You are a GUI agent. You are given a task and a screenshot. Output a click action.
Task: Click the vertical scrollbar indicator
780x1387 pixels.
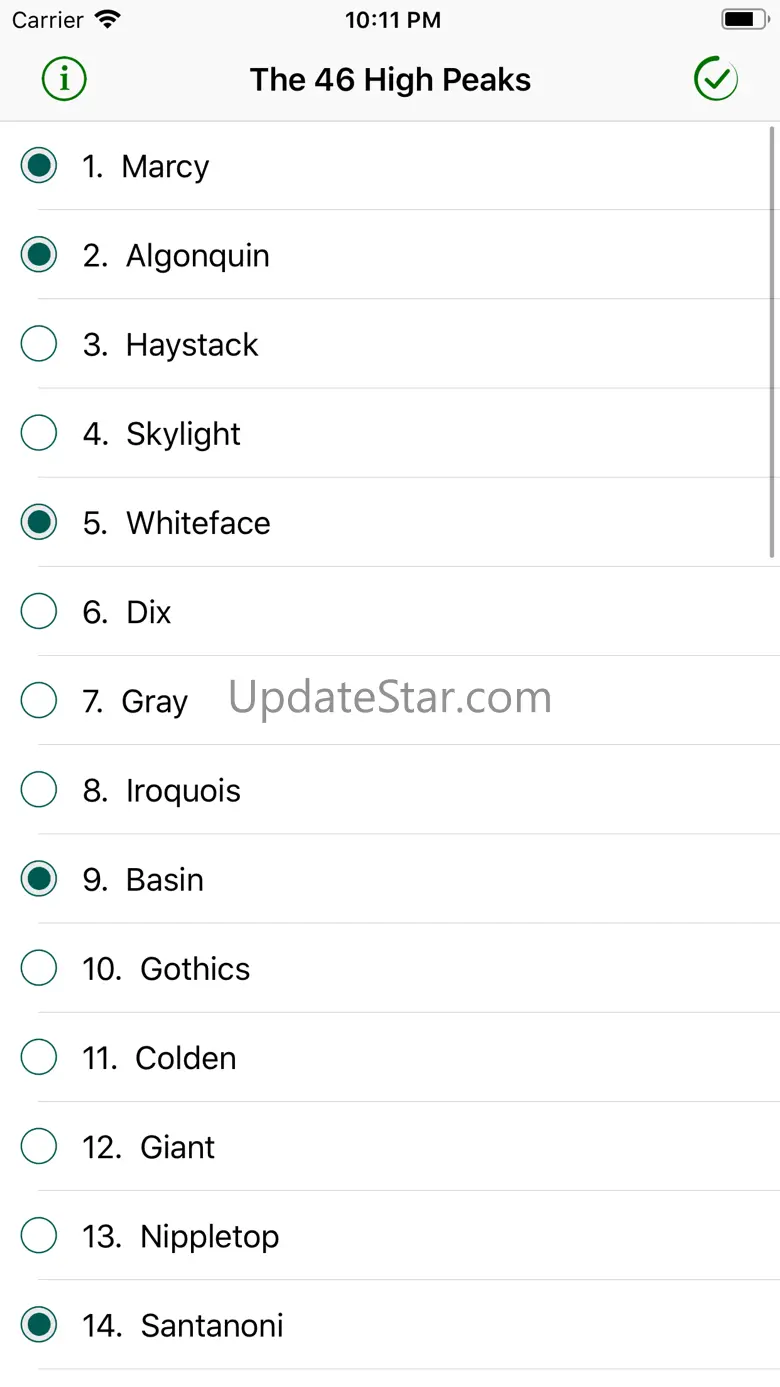pyautogui.click(x=772, y=340)
